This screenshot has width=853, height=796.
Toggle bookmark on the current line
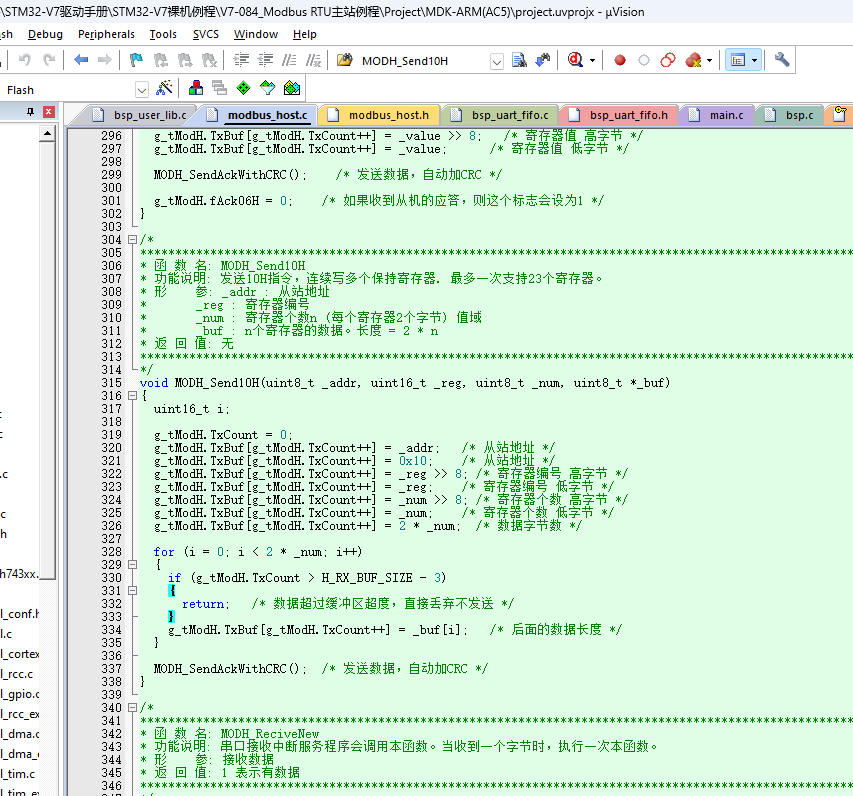[136, 60]
